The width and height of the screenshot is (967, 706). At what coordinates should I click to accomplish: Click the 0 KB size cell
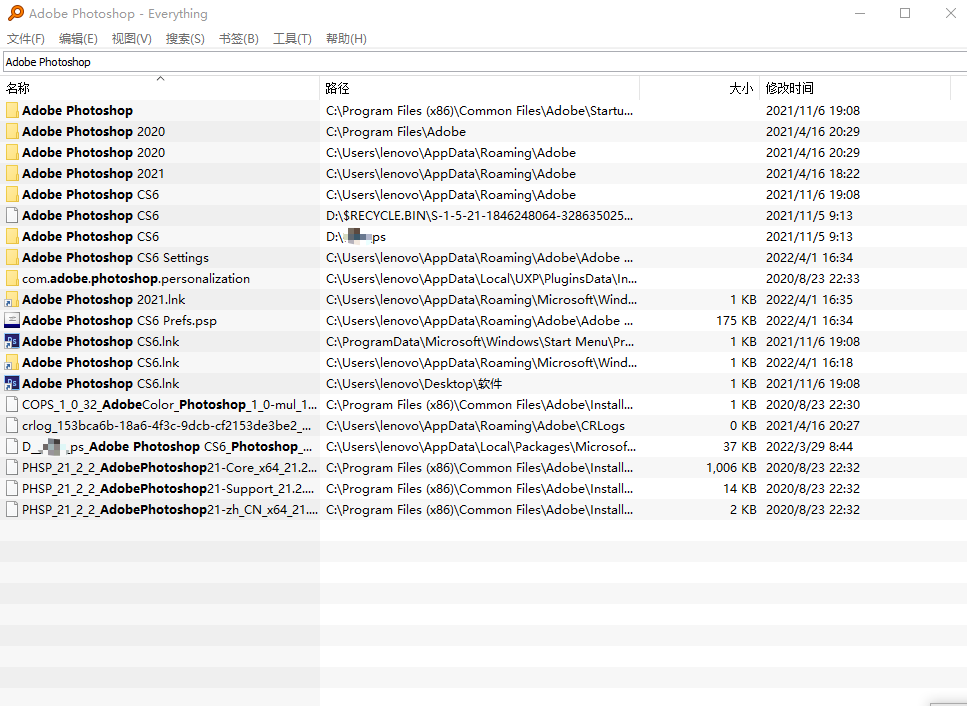pos(744,425)
